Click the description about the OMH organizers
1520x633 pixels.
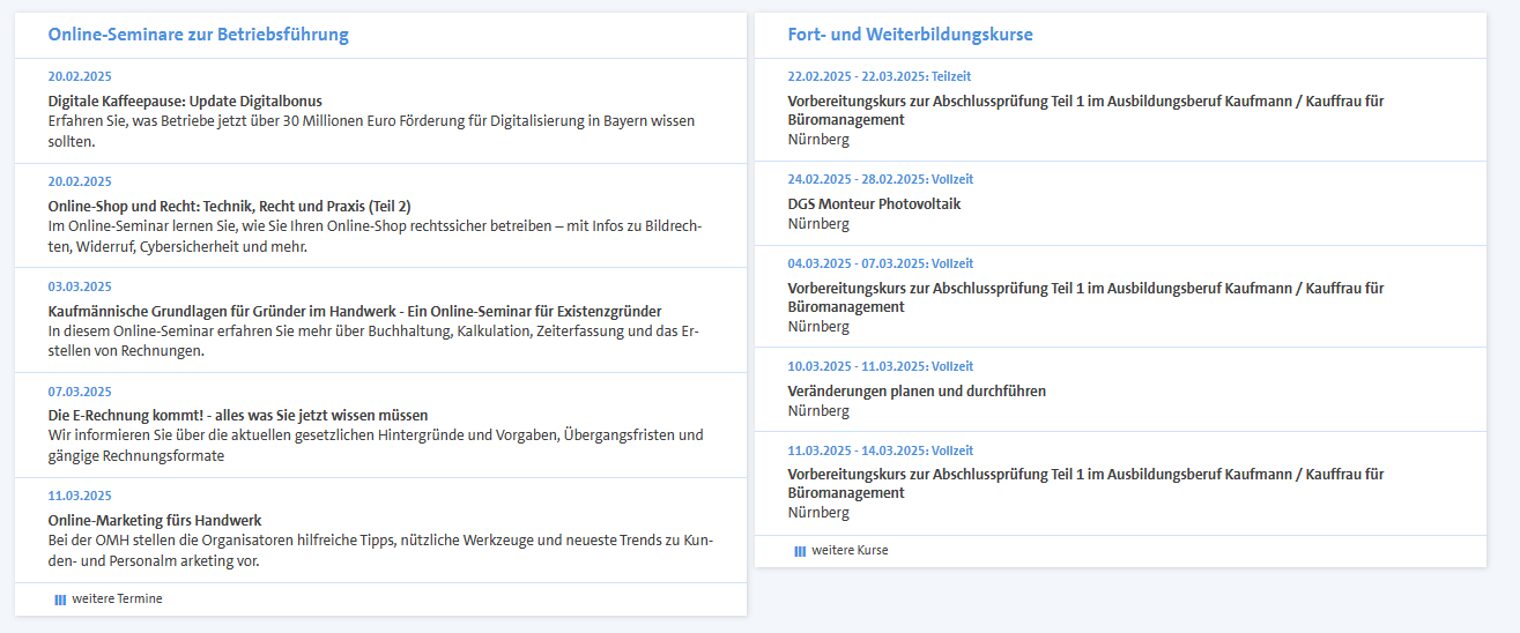coord(381,551)
